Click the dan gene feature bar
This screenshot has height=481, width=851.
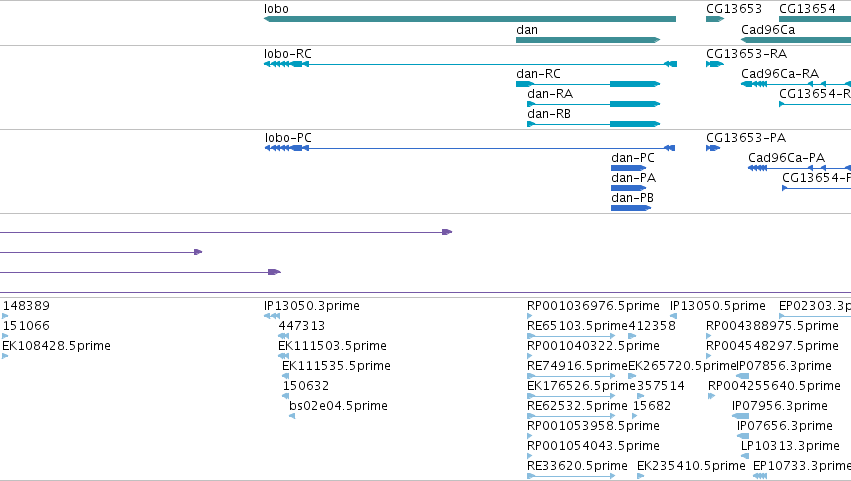click(588, 40)
